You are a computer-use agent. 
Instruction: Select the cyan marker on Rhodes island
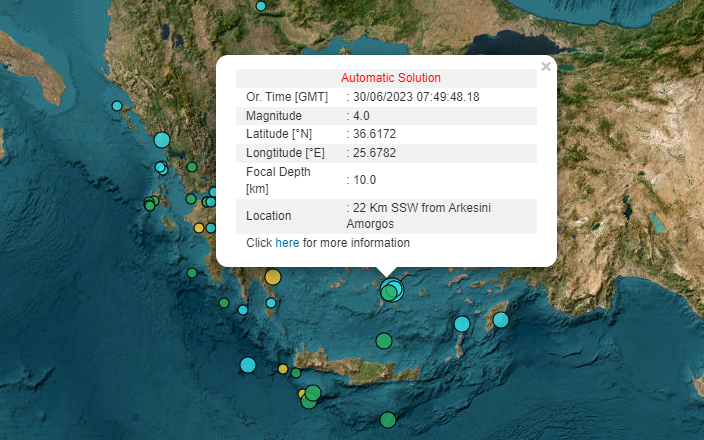pos(500,320)
